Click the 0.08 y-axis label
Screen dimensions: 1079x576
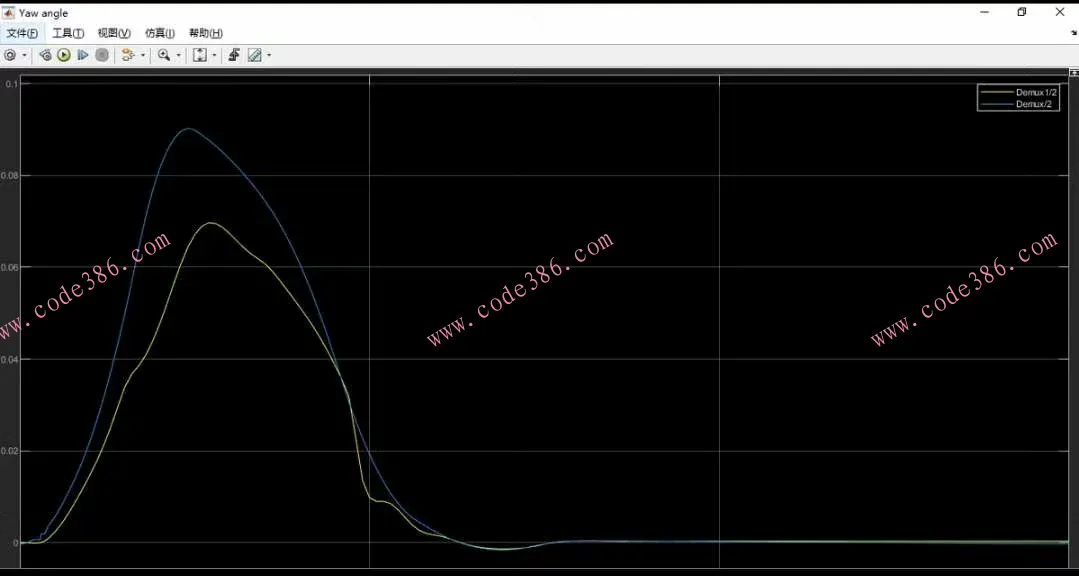point(8,175)
